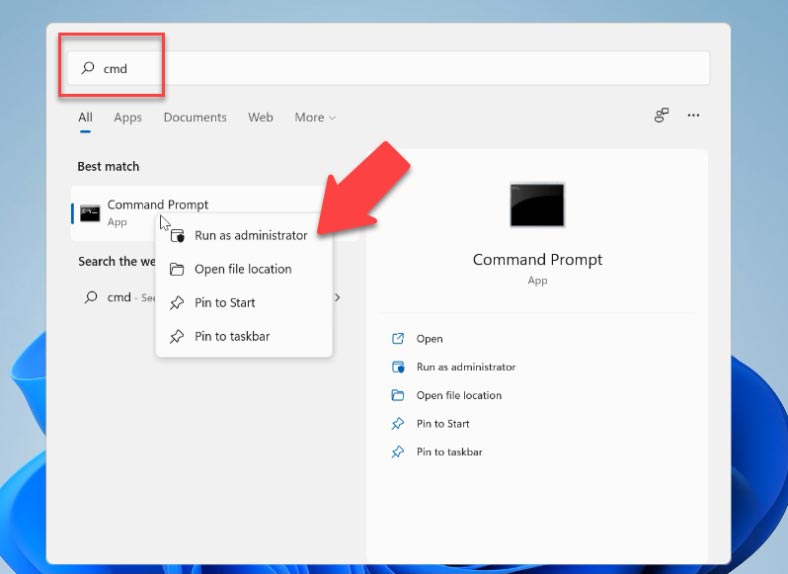
Task: Click pin icon next to right-pane Pin to Start
Action: click(x=398, y=424)
